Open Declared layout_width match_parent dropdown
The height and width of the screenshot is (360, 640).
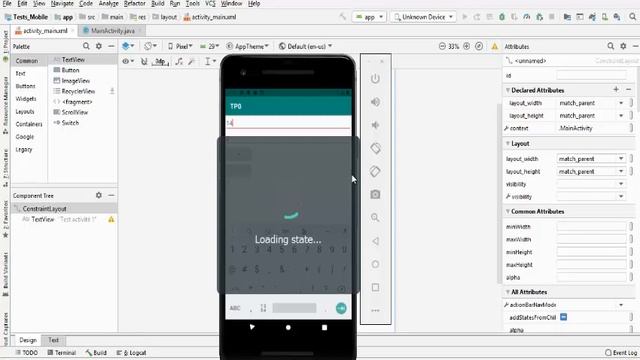tap(621, 103)
